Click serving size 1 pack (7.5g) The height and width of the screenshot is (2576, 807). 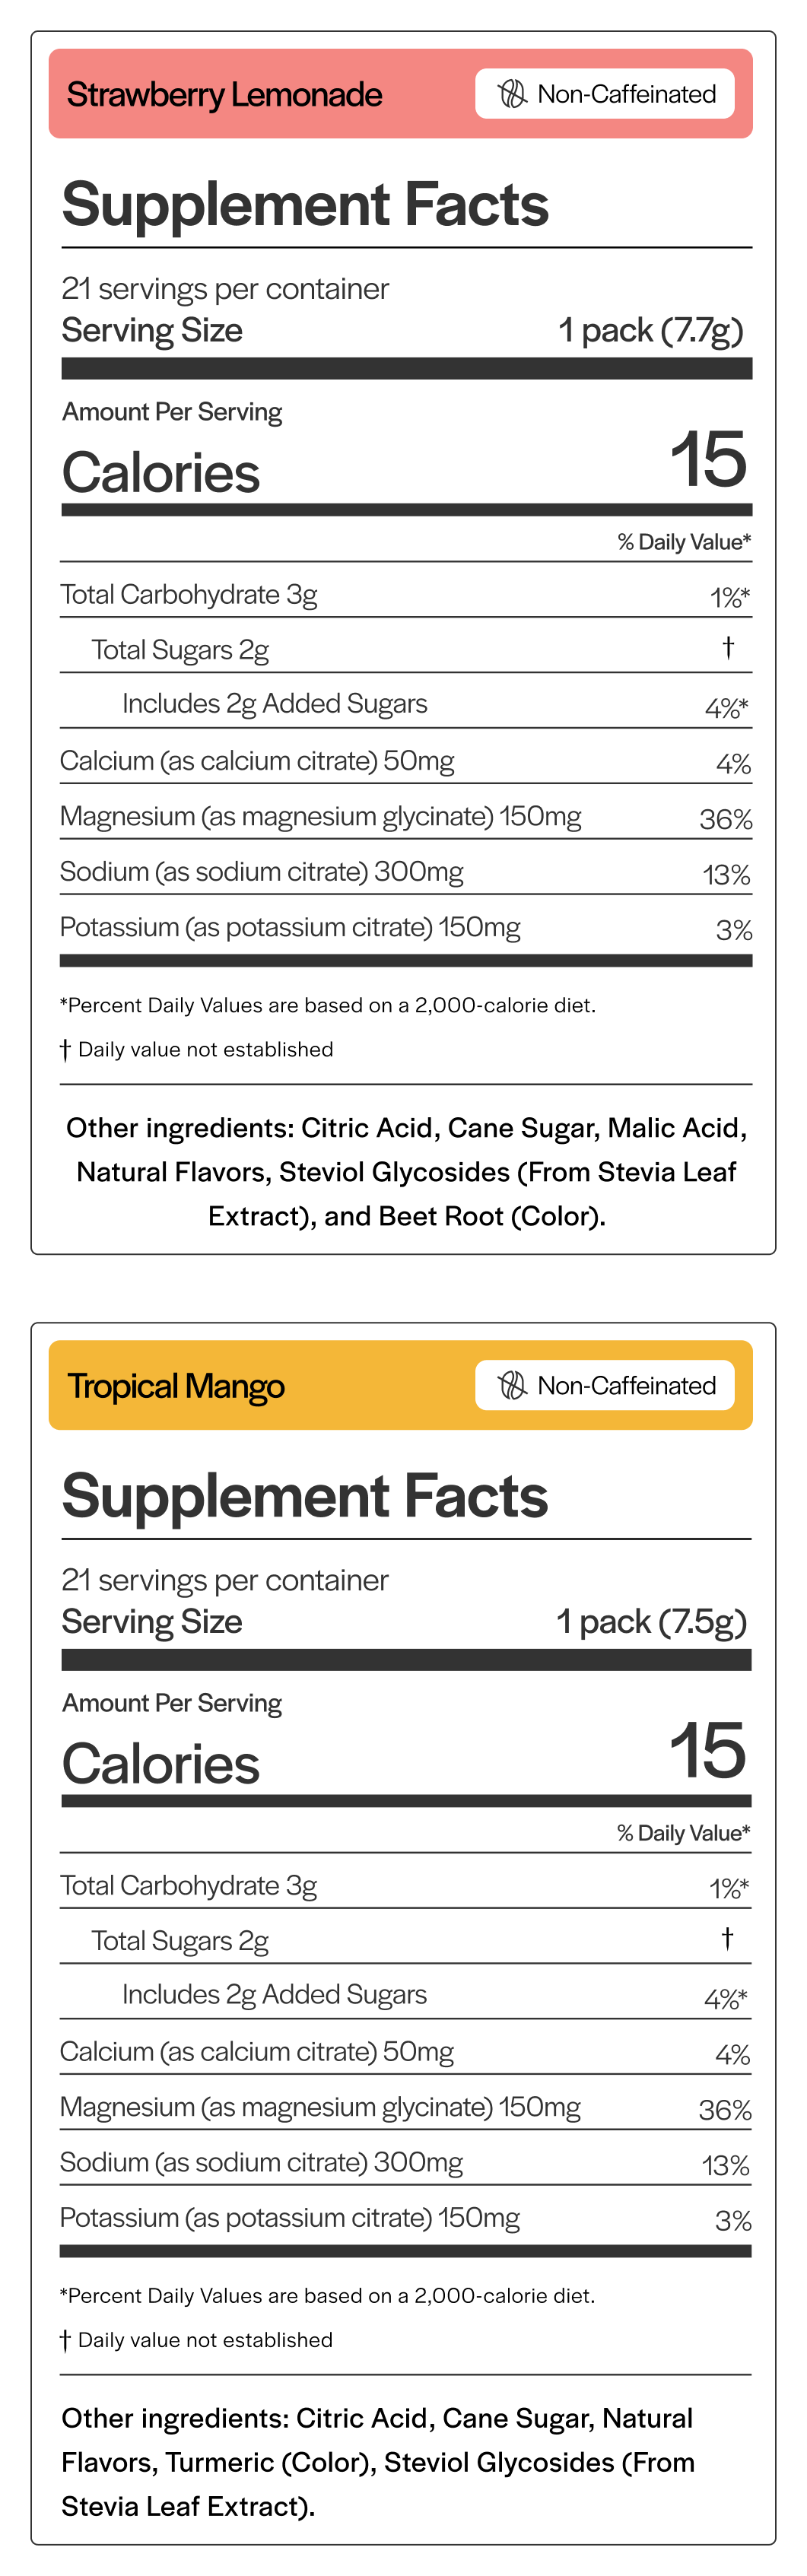point(651,1621)
